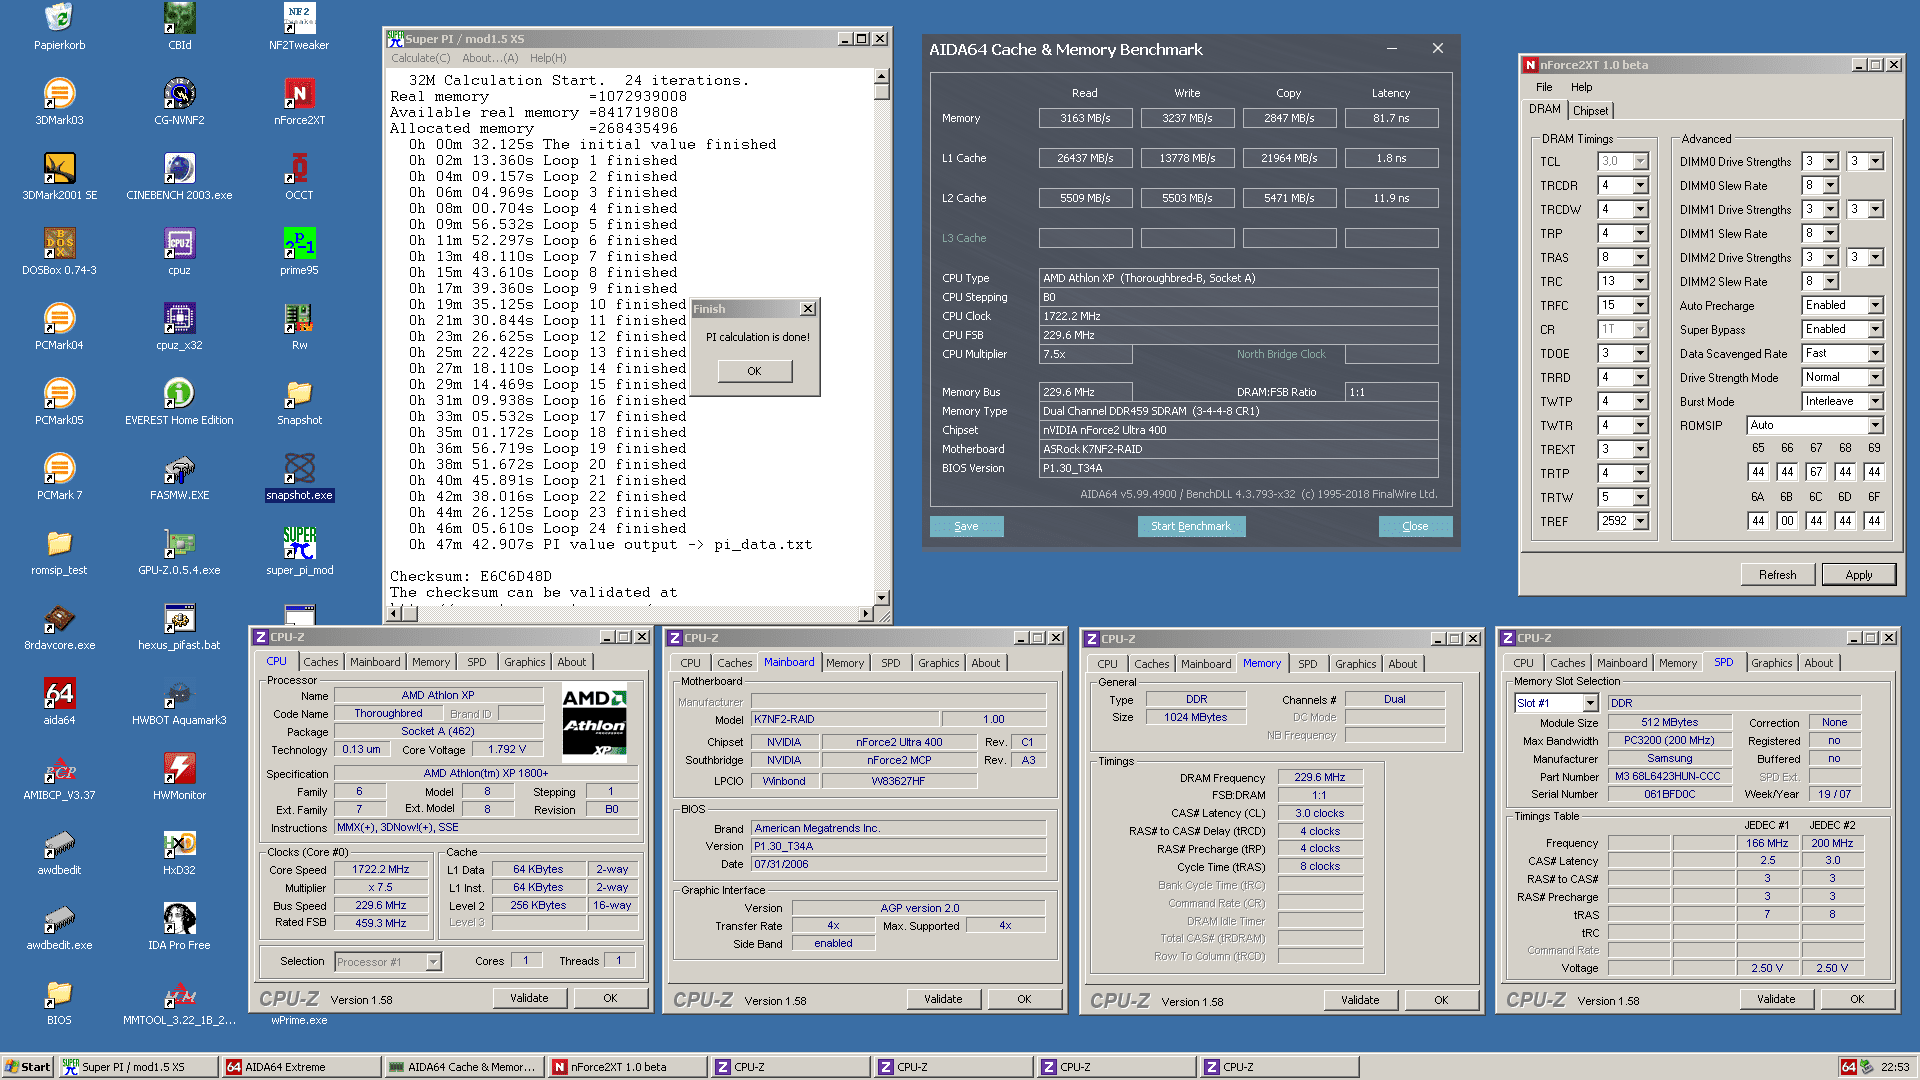
Task: Open the TRFC dropdown in nForce2XT
Action: (x=1641, y=305)
